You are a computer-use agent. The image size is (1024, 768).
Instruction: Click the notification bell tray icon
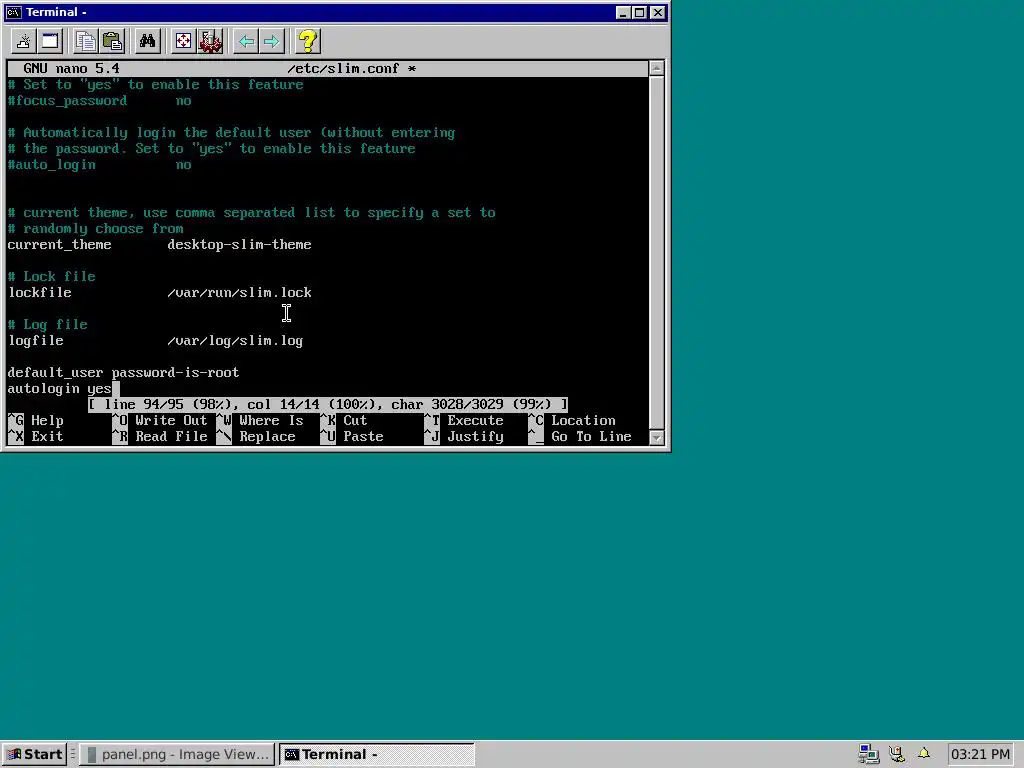click(923, 754)
